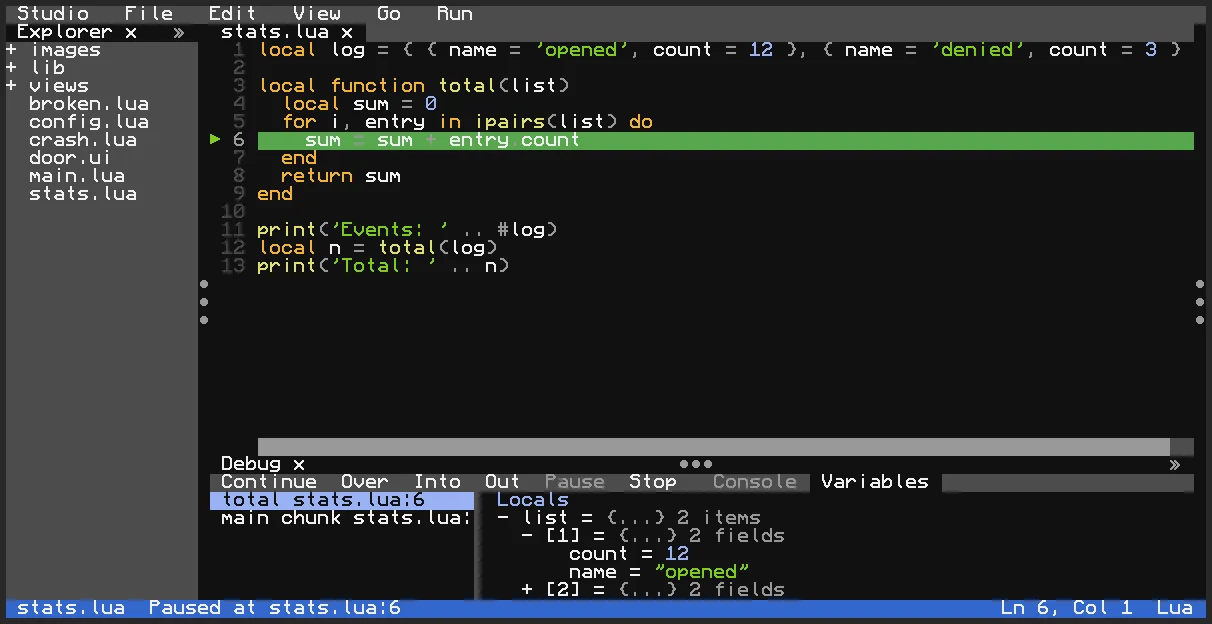The height and width of the screenshot is (624, 1212).
Task: Close the stats.lua editor tab
Action: tap(347, 32)
